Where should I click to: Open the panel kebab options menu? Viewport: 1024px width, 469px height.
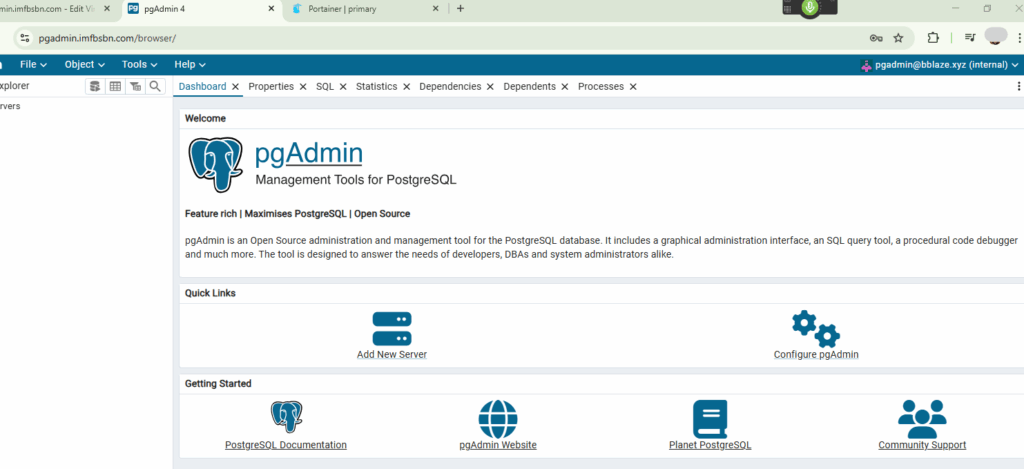(1018, 87)
